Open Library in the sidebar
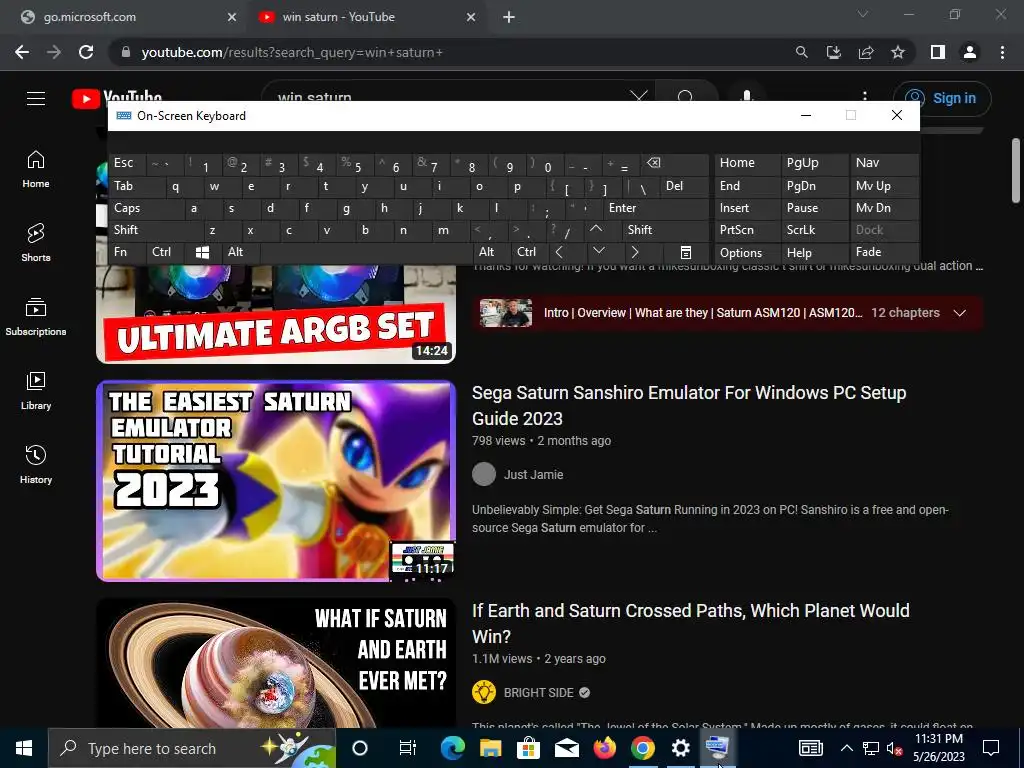This screenshot has height=768, width=1024. (36, 391)
